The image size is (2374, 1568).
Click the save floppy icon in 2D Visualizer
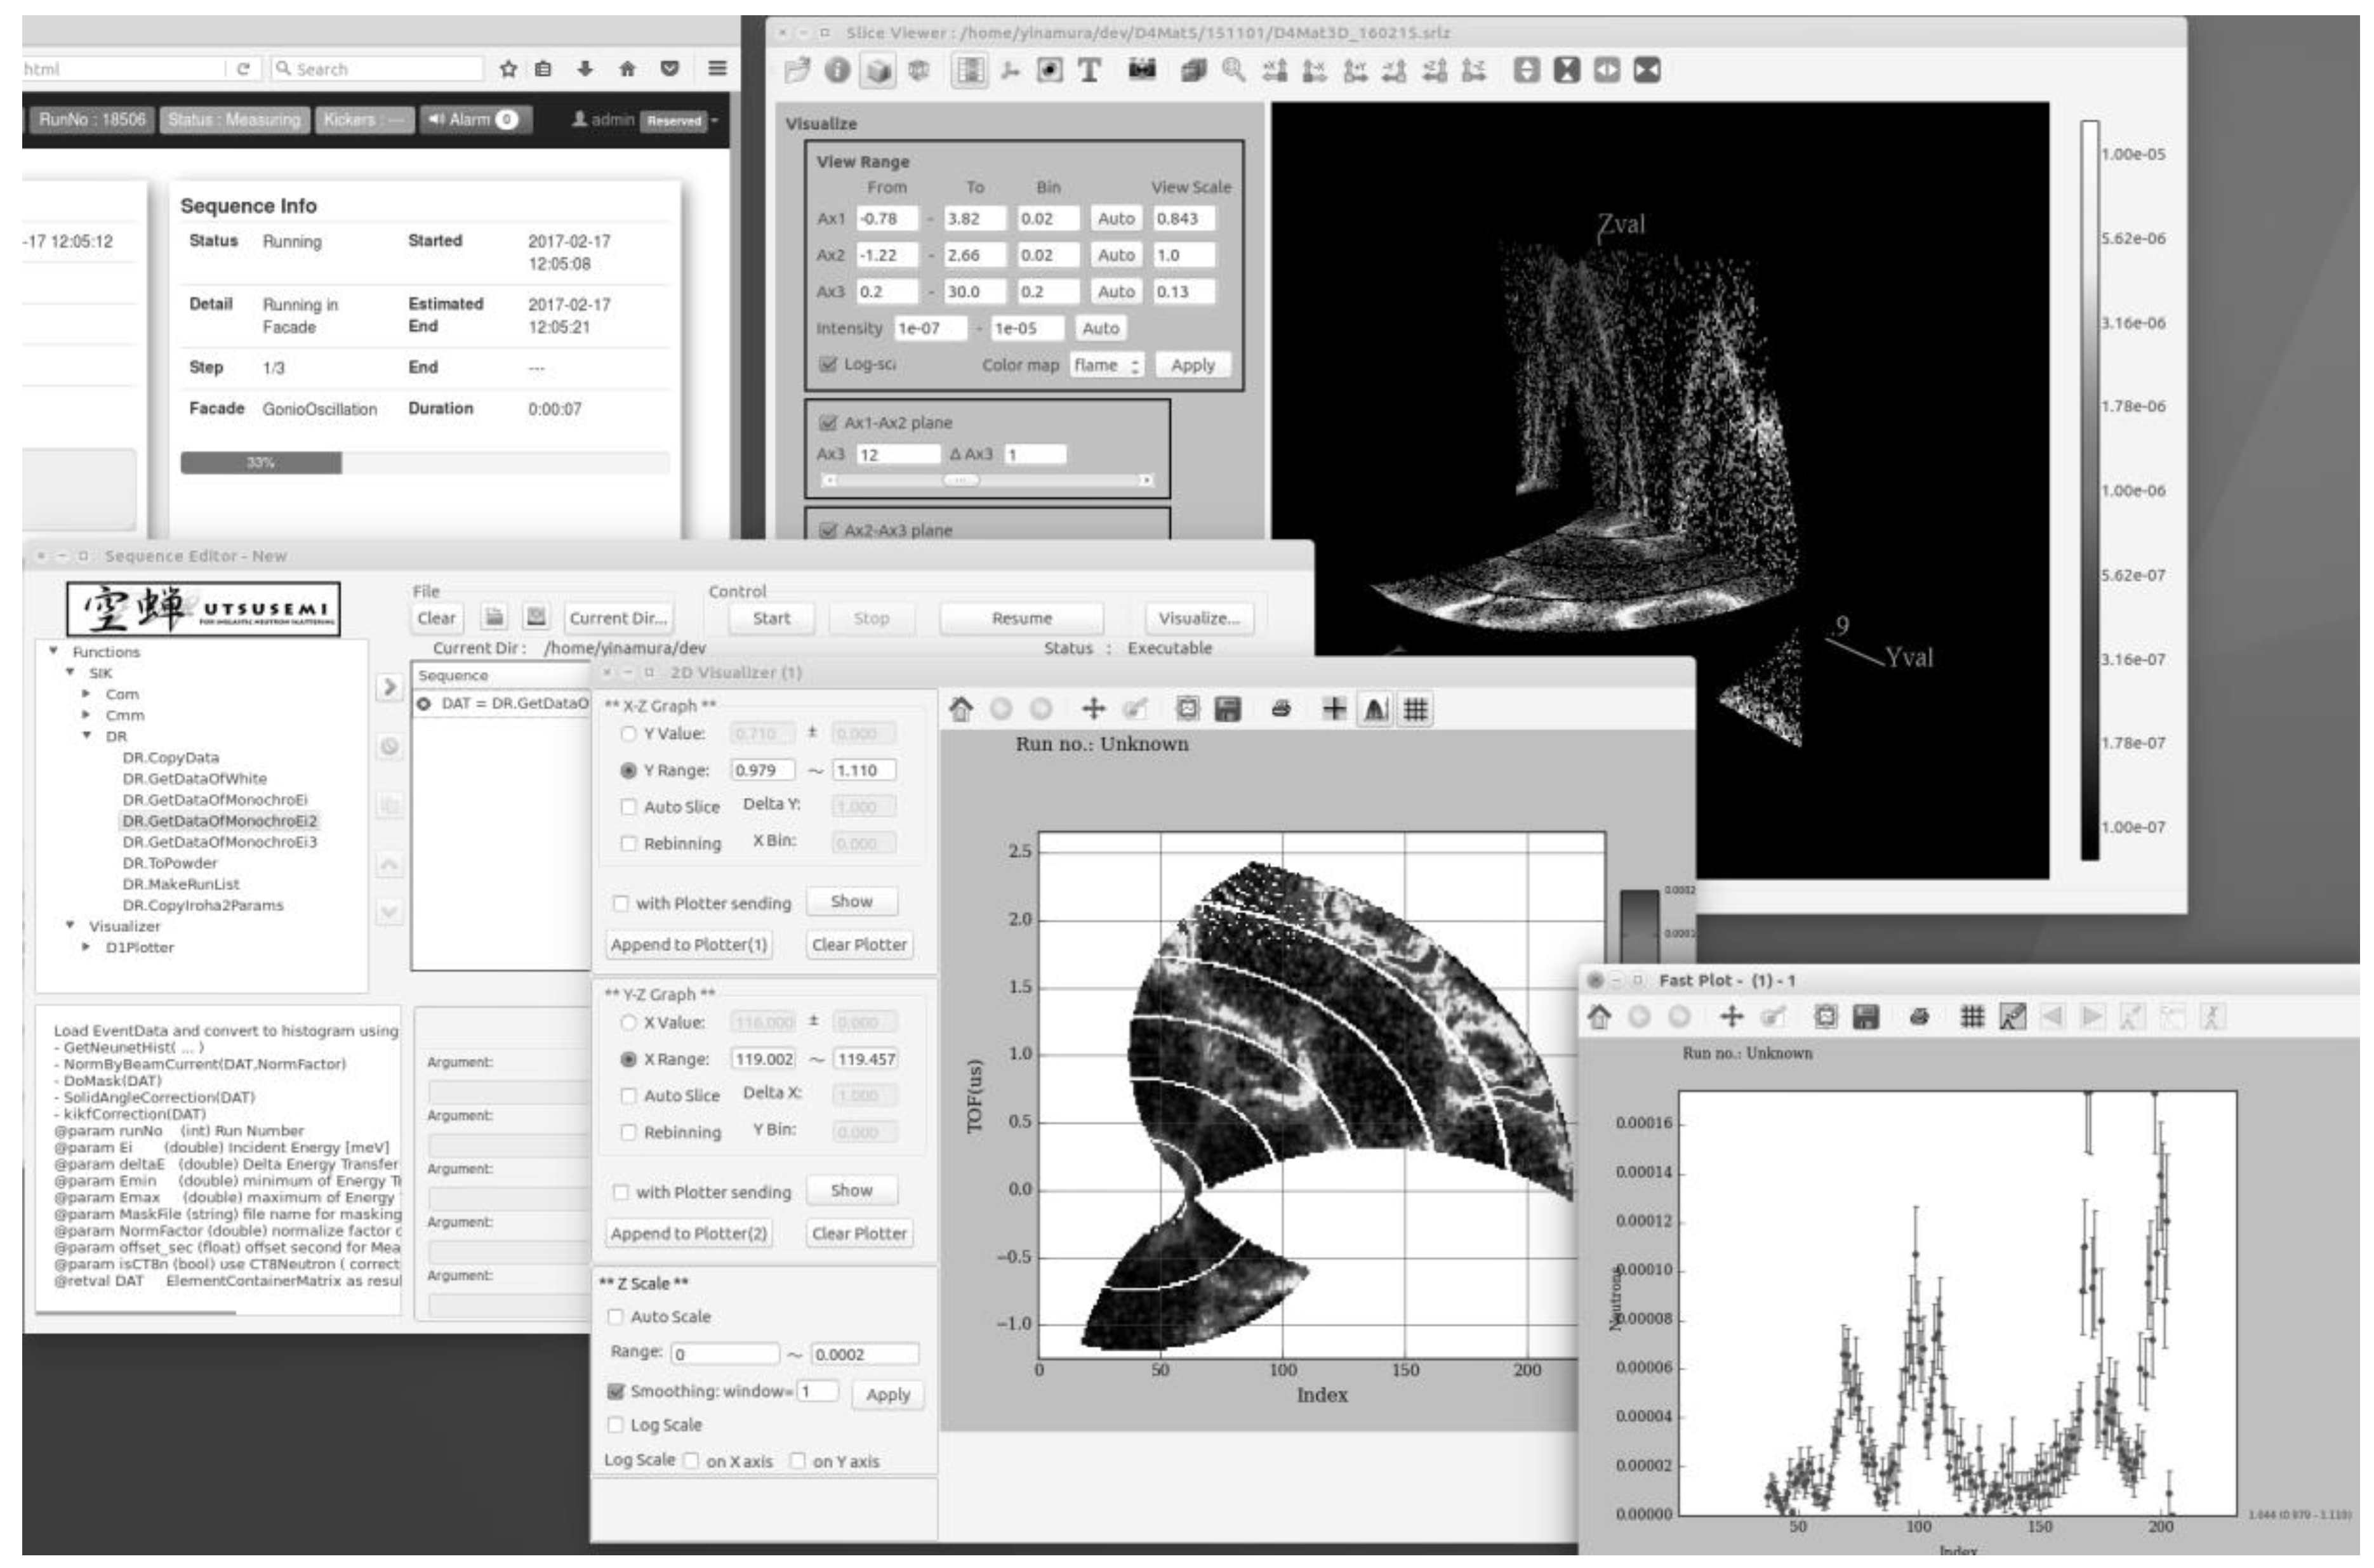click(1227, 710)
